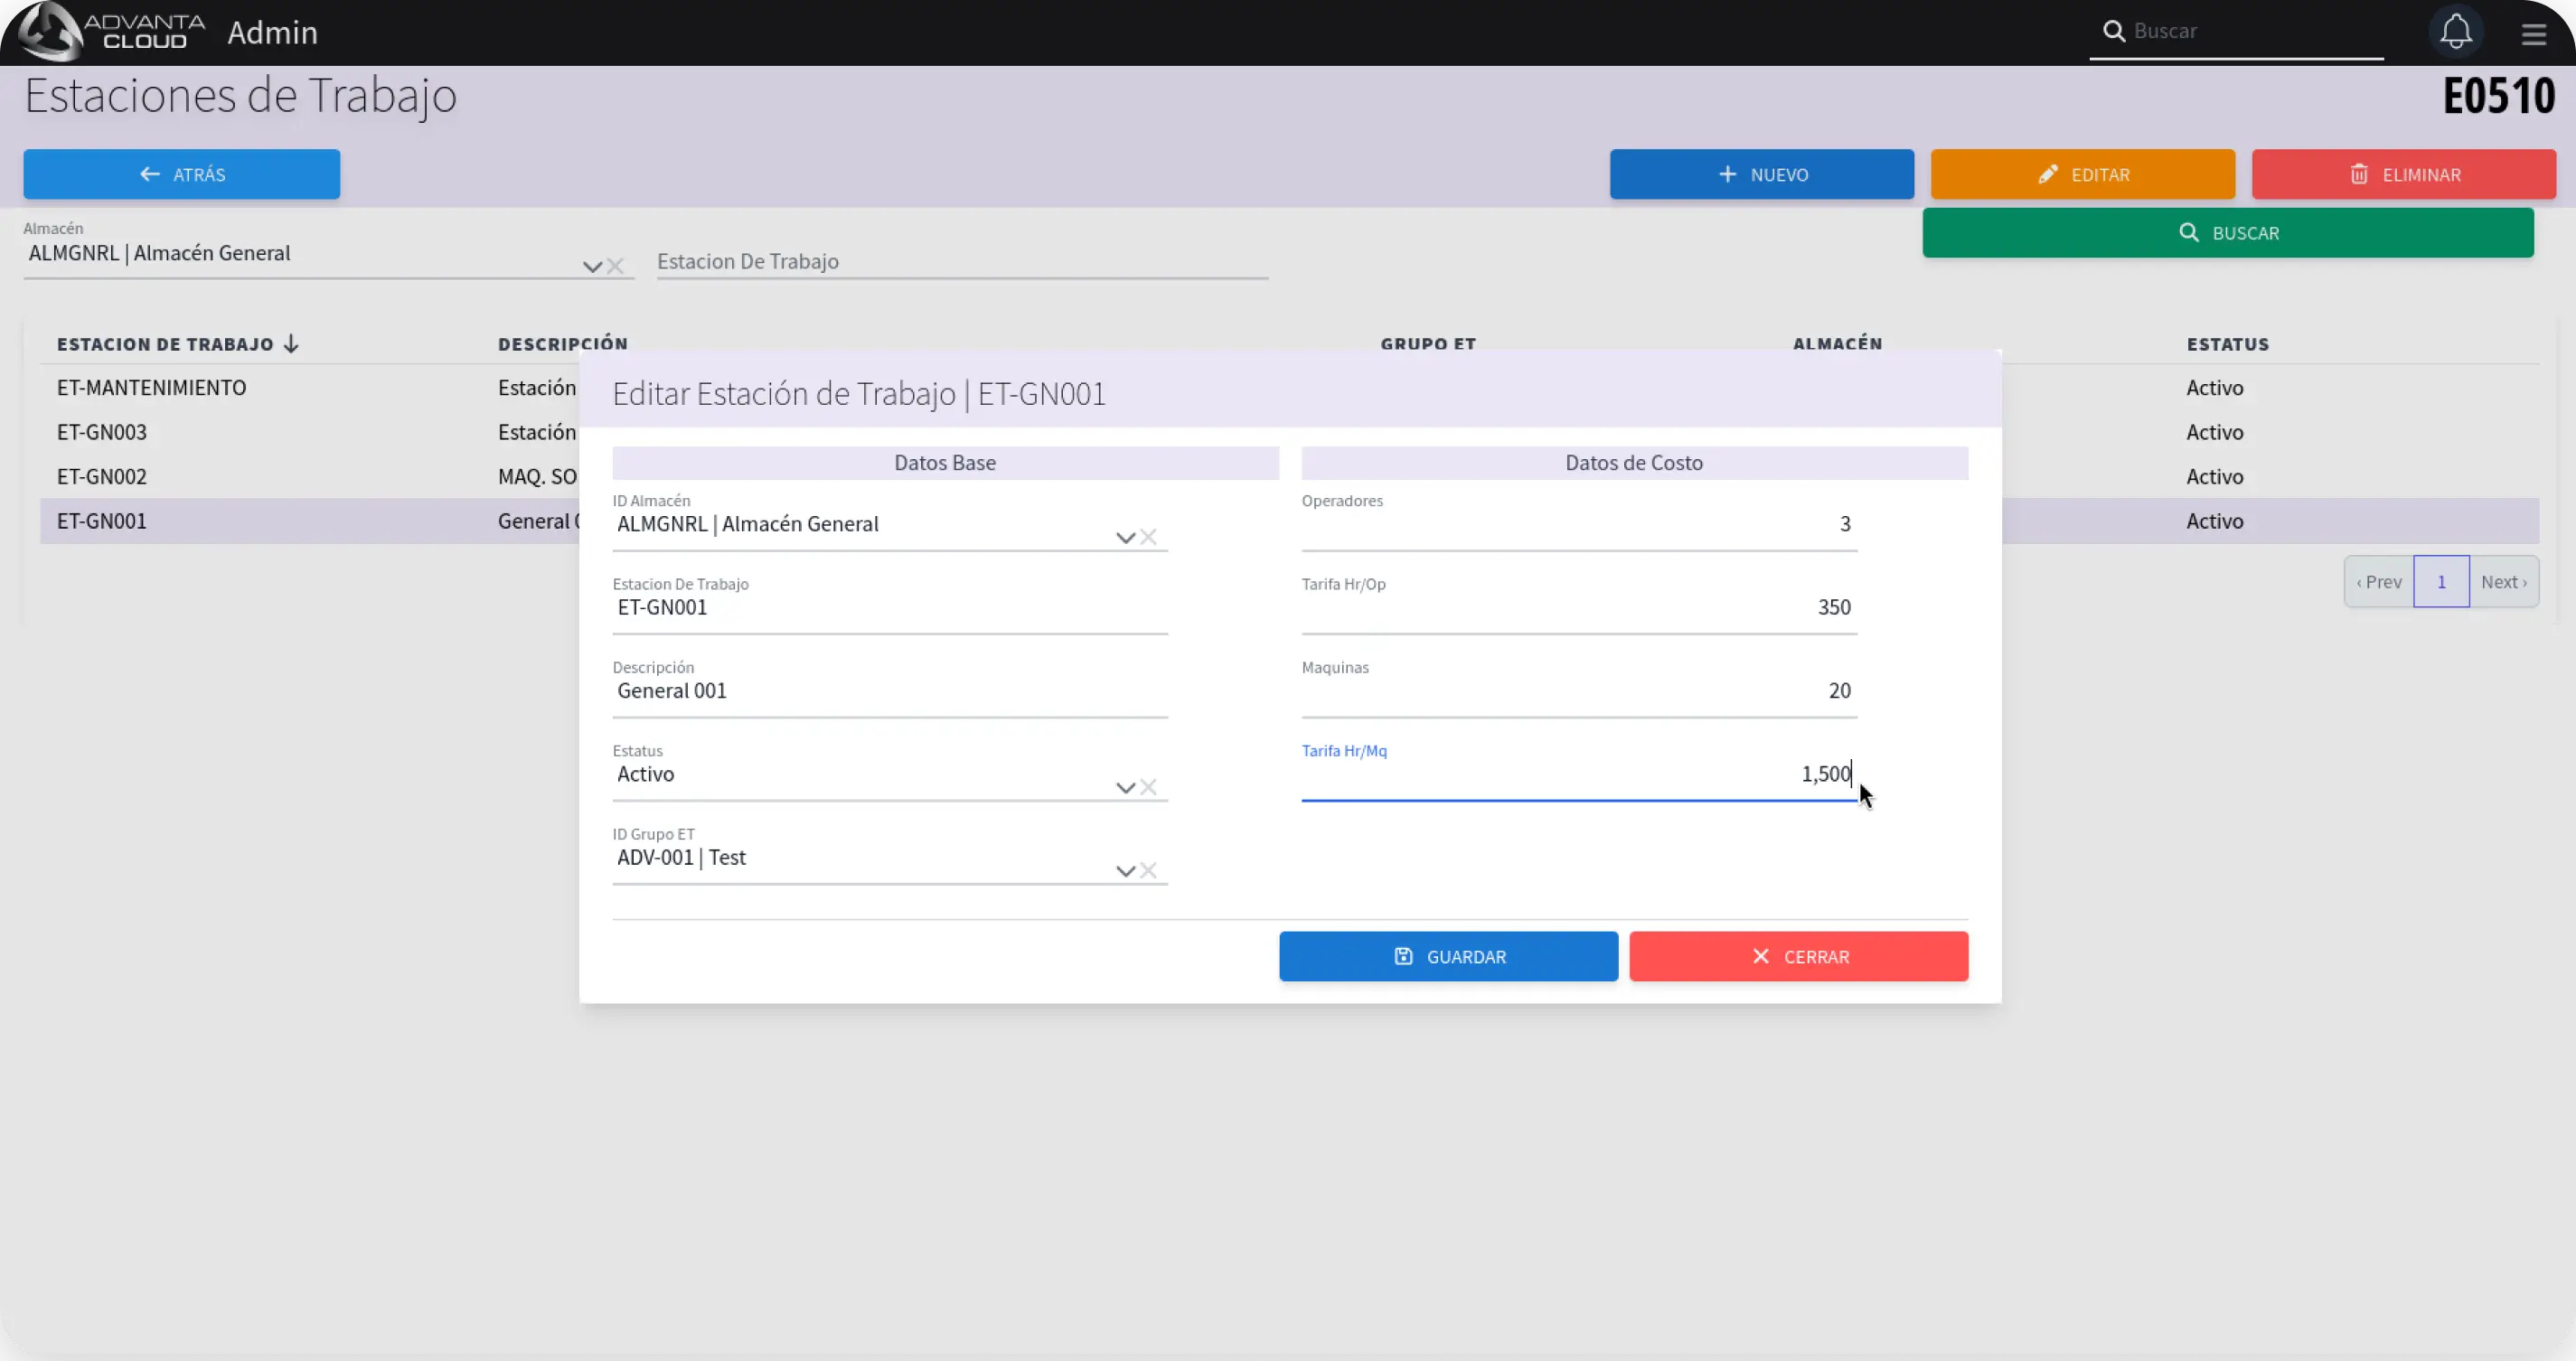This screenshot has width=2576, height=1361.
Task: Clear the Almacén filter with X icon
Action: pos(616,266)
